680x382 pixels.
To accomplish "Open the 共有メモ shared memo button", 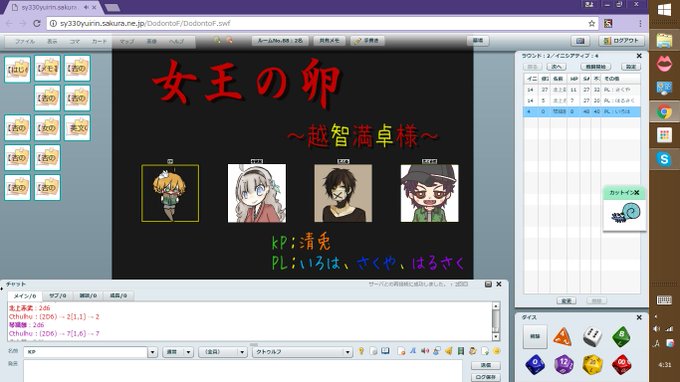I will pos(330,41).
